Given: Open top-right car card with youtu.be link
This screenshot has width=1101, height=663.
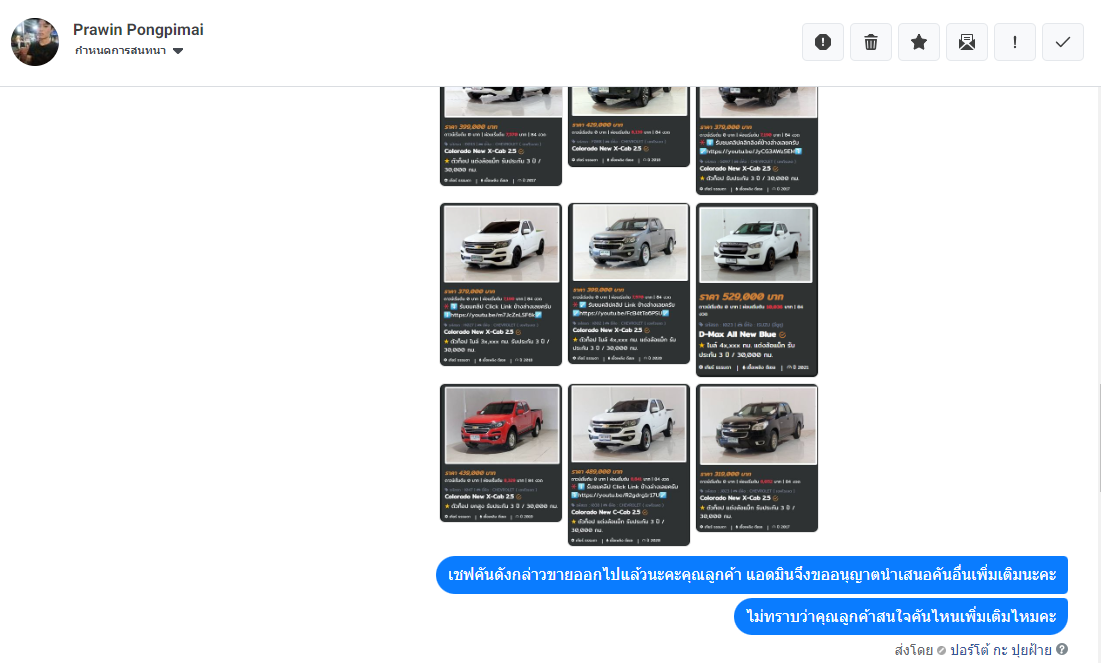Looking at the screenshot, I should [757, 140].
